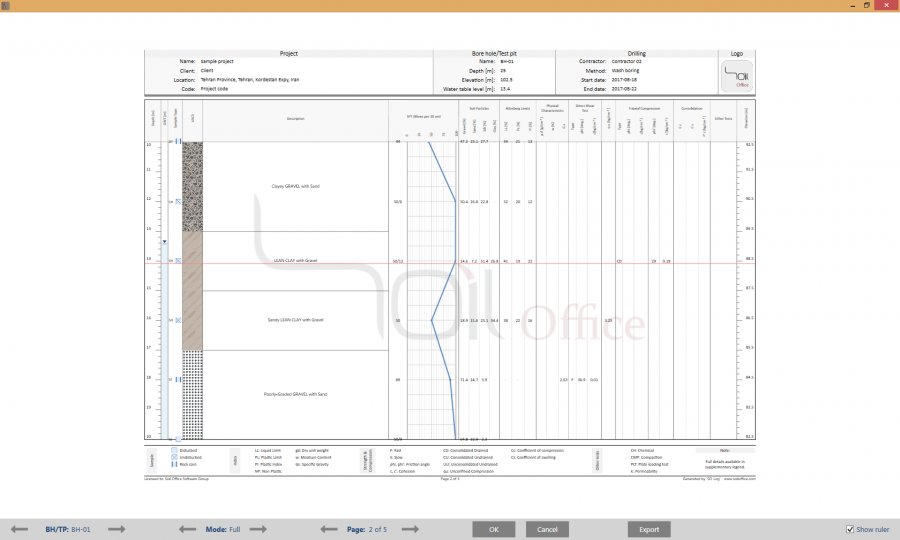Click the Cancel button
This screenshot has width=900, height=540.
547,529
